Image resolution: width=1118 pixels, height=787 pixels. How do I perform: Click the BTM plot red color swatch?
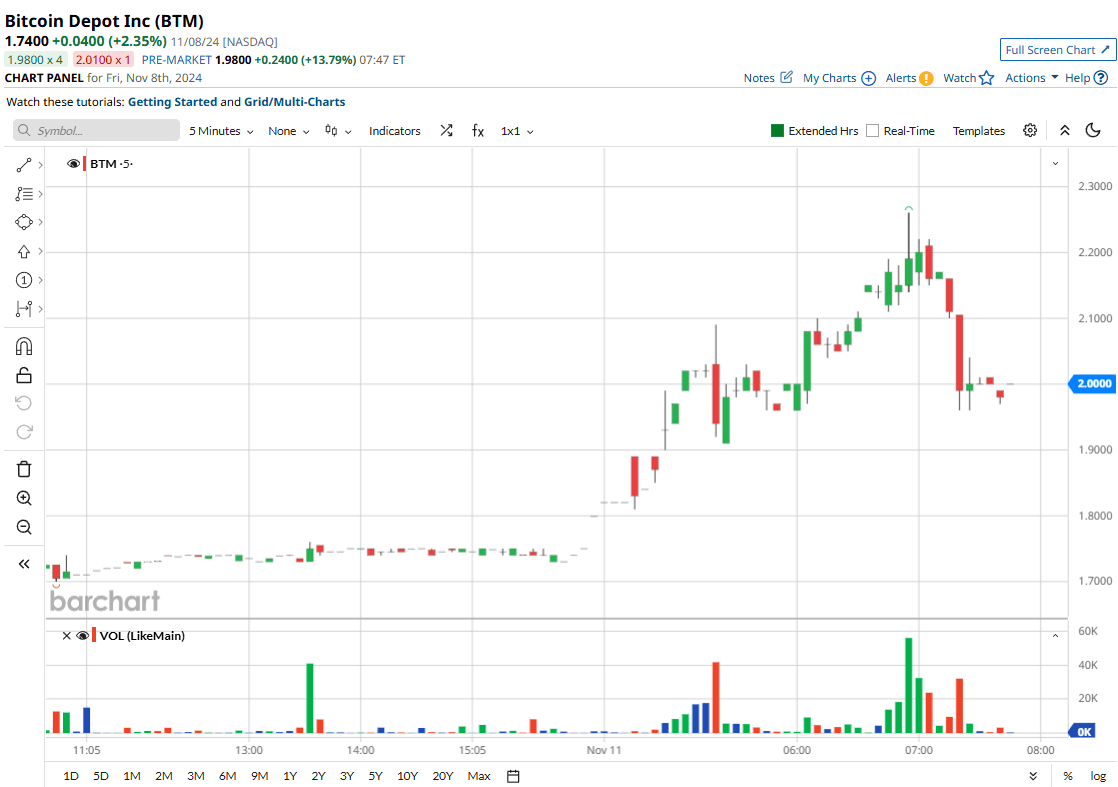(x=84, y=164)
